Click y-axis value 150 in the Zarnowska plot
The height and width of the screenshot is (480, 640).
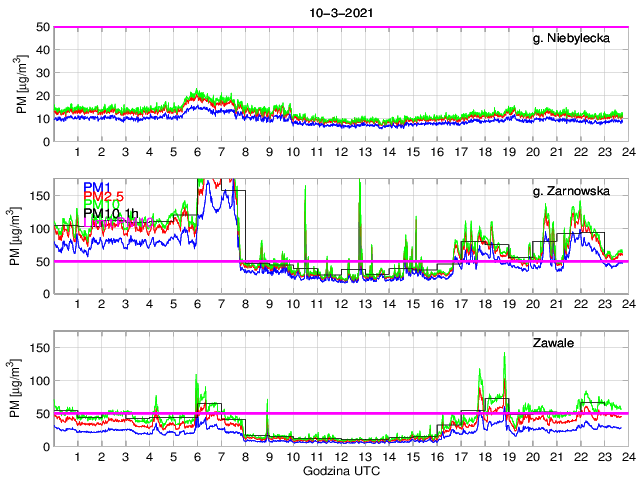(x=40, y=196)
